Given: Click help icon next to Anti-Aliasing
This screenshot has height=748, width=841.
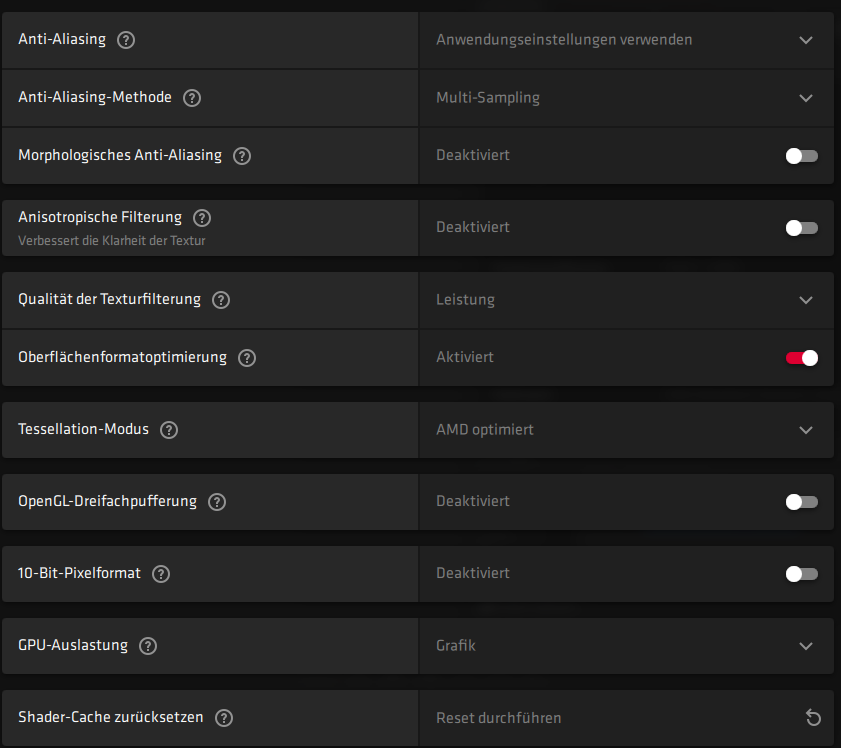Looking at the screenshot, I should 126,40.
